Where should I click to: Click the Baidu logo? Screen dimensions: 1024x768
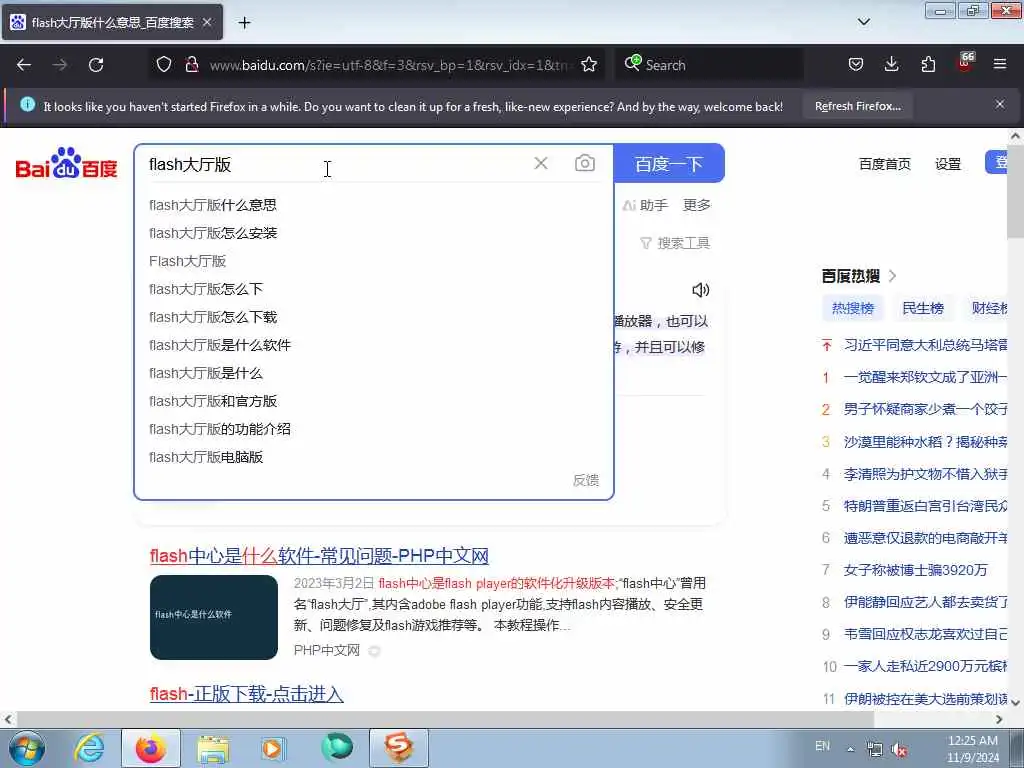tap(66, 163)
